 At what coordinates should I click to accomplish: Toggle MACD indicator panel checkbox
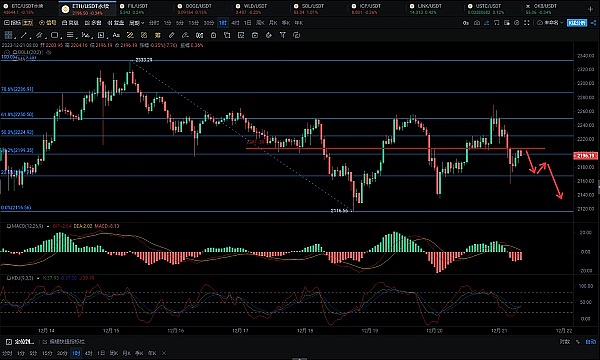[8, 226]
